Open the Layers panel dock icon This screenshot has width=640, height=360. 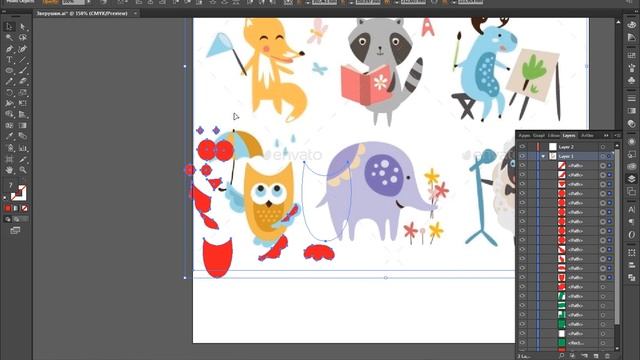(x=631, y=179)
